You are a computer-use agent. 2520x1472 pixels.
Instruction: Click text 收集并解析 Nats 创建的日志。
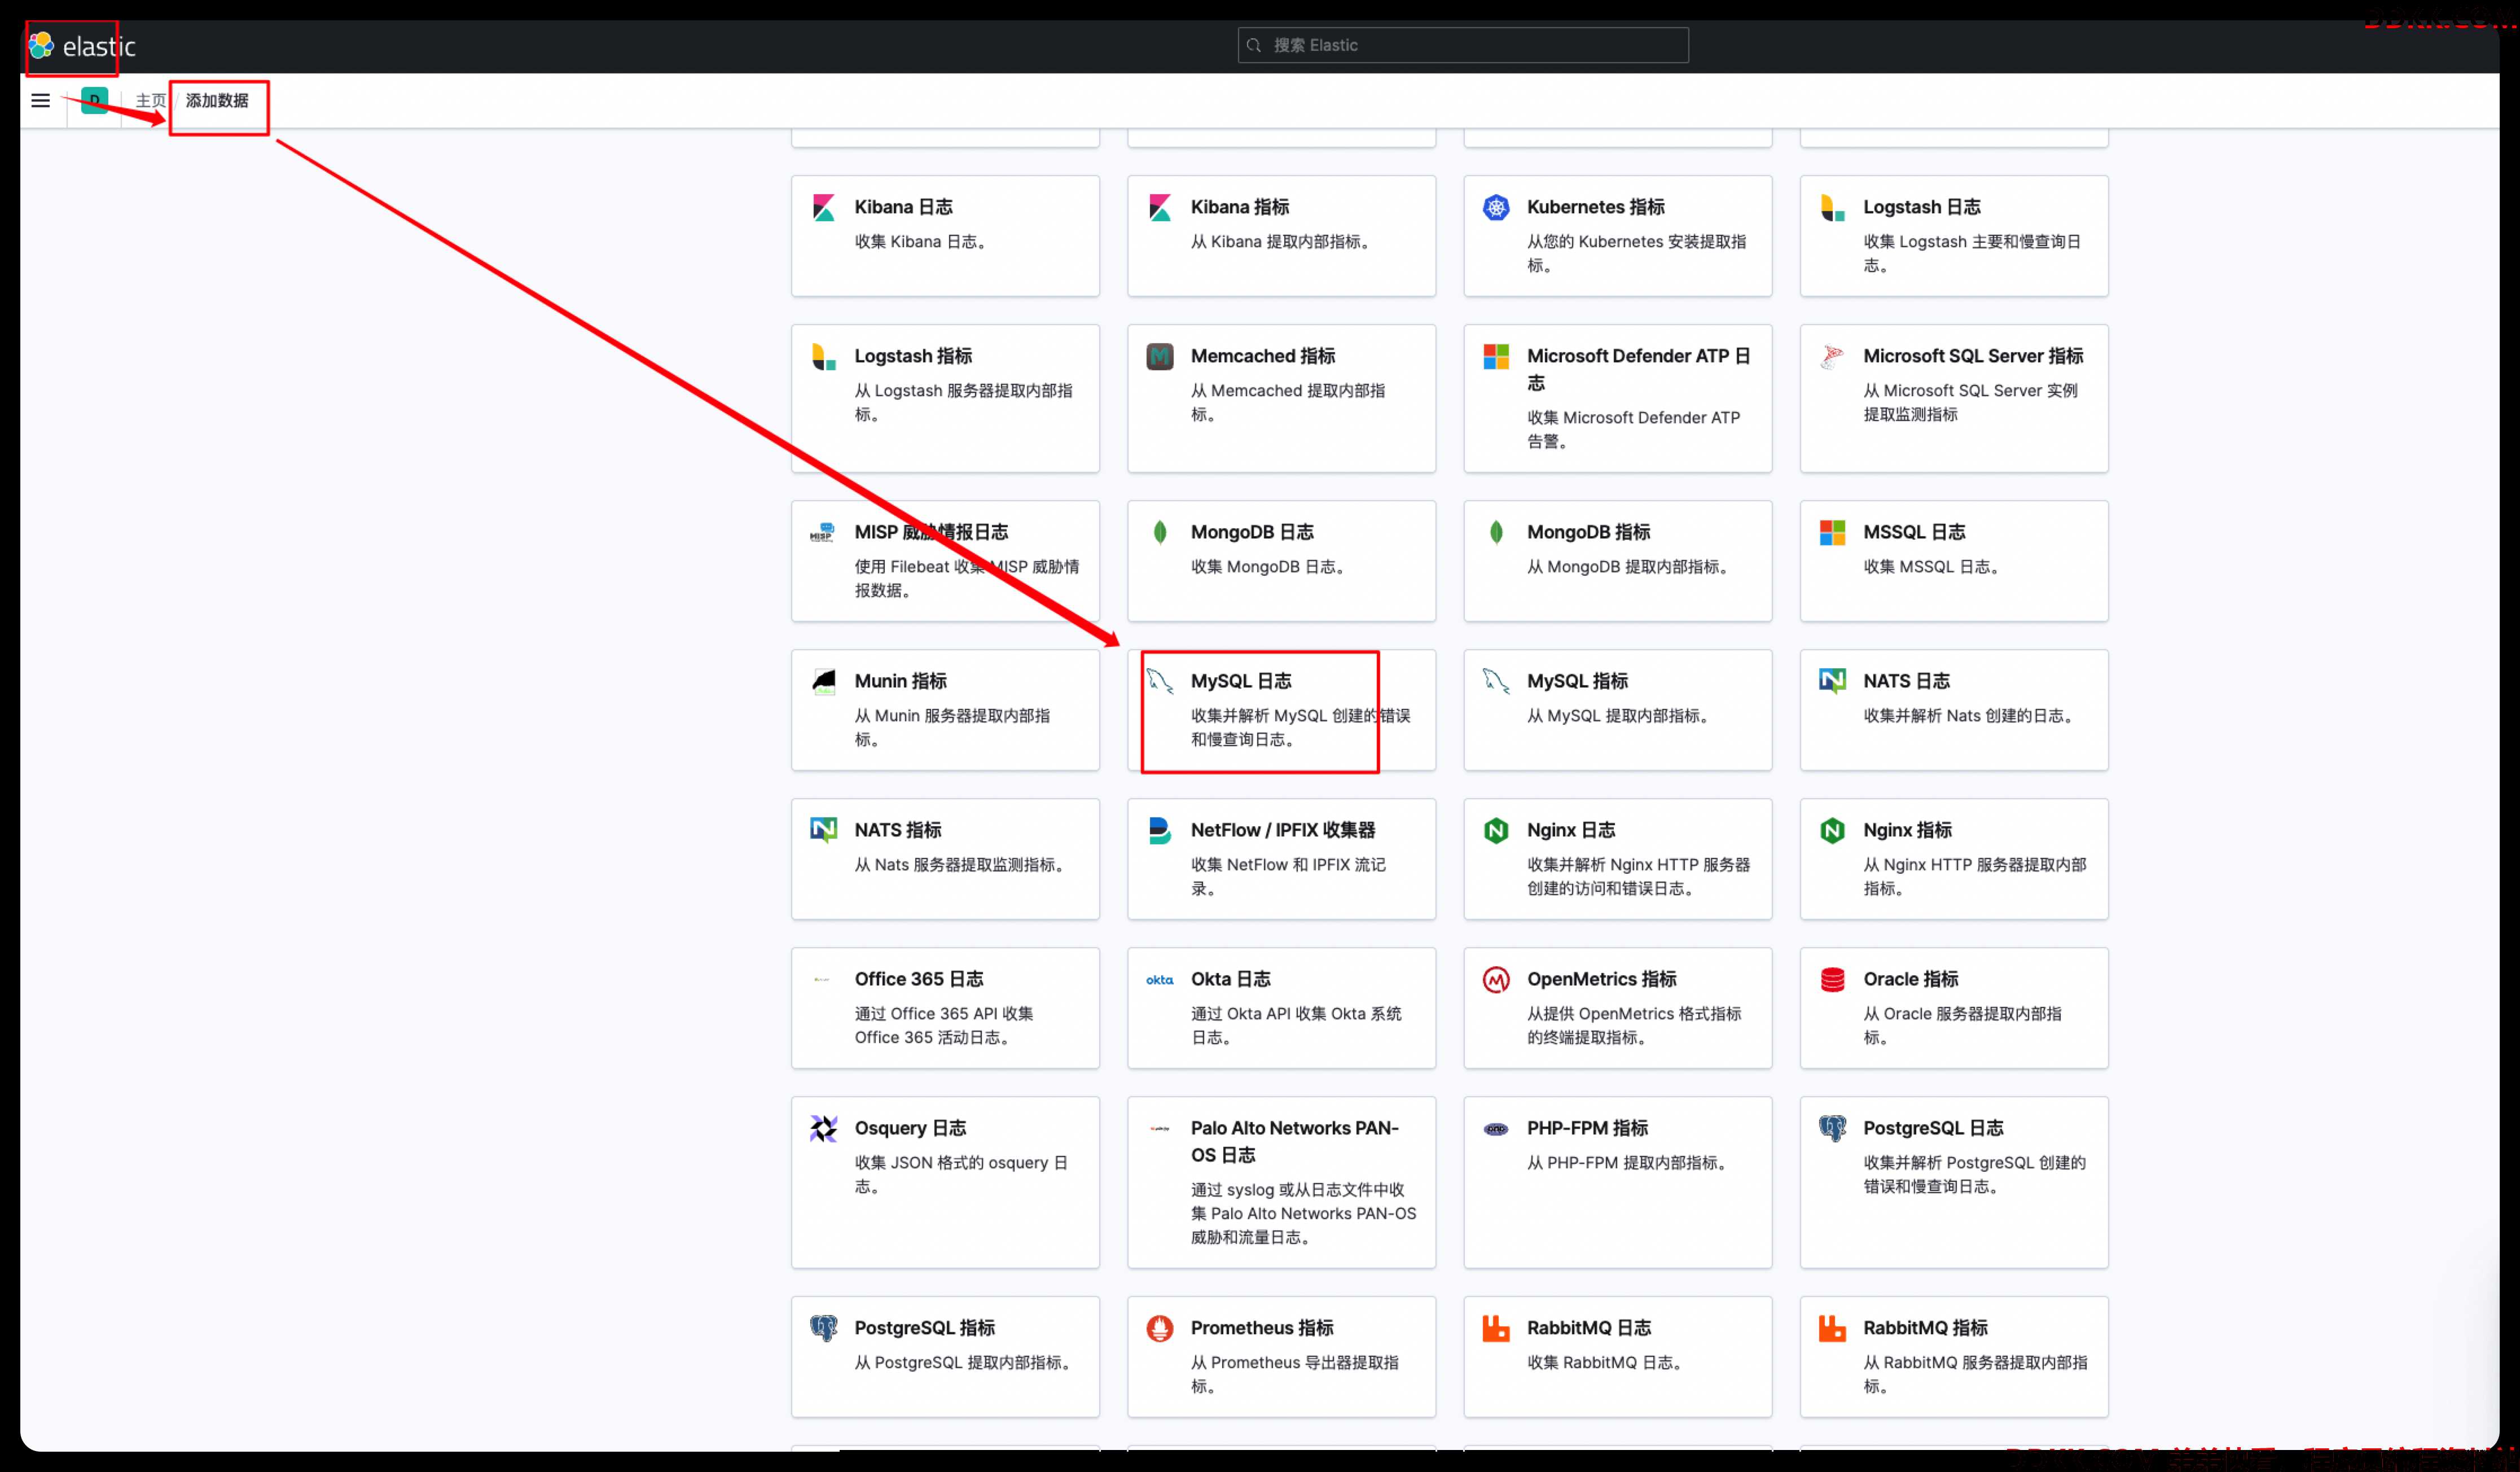click(x=1970, y=716)
